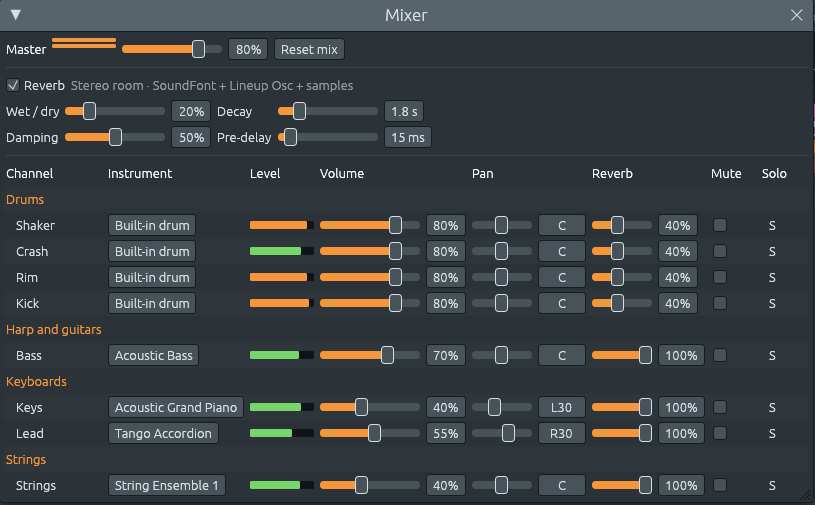Collapse the Mixer panel with the triangle icon
815x505 pixels.
16,15
